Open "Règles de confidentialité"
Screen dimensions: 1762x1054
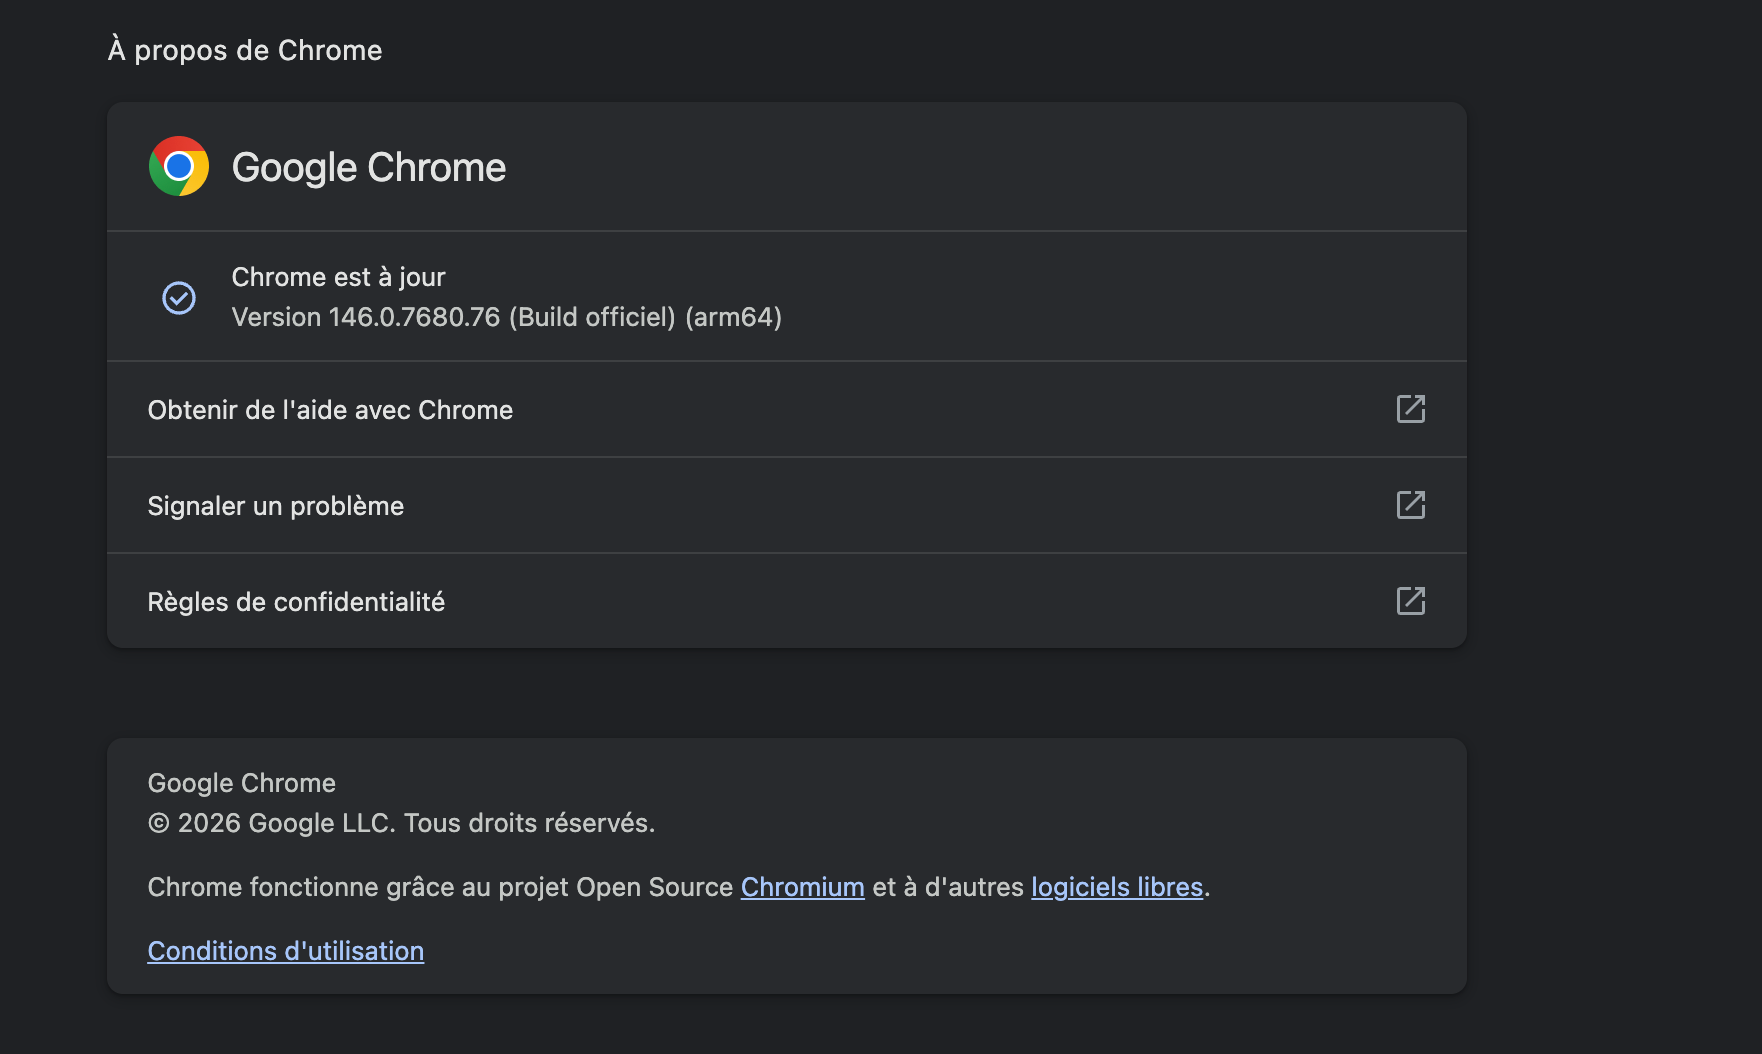click(296, 601)
